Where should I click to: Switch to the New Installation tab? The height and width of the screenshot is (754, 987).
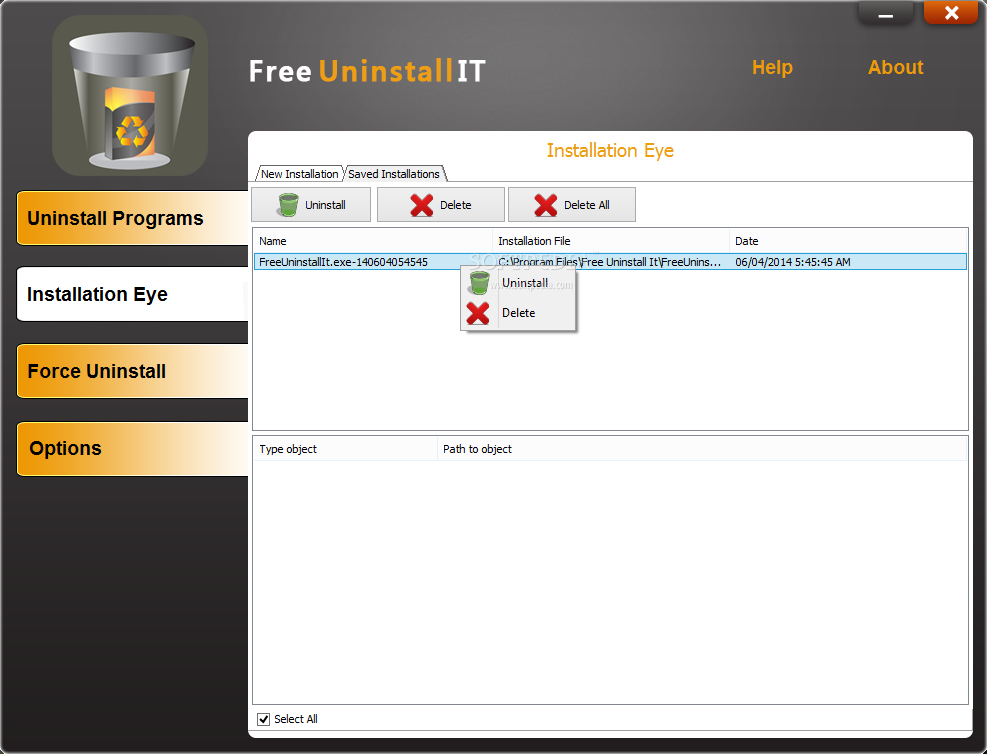pyautogui.click(x=300, y=174)
